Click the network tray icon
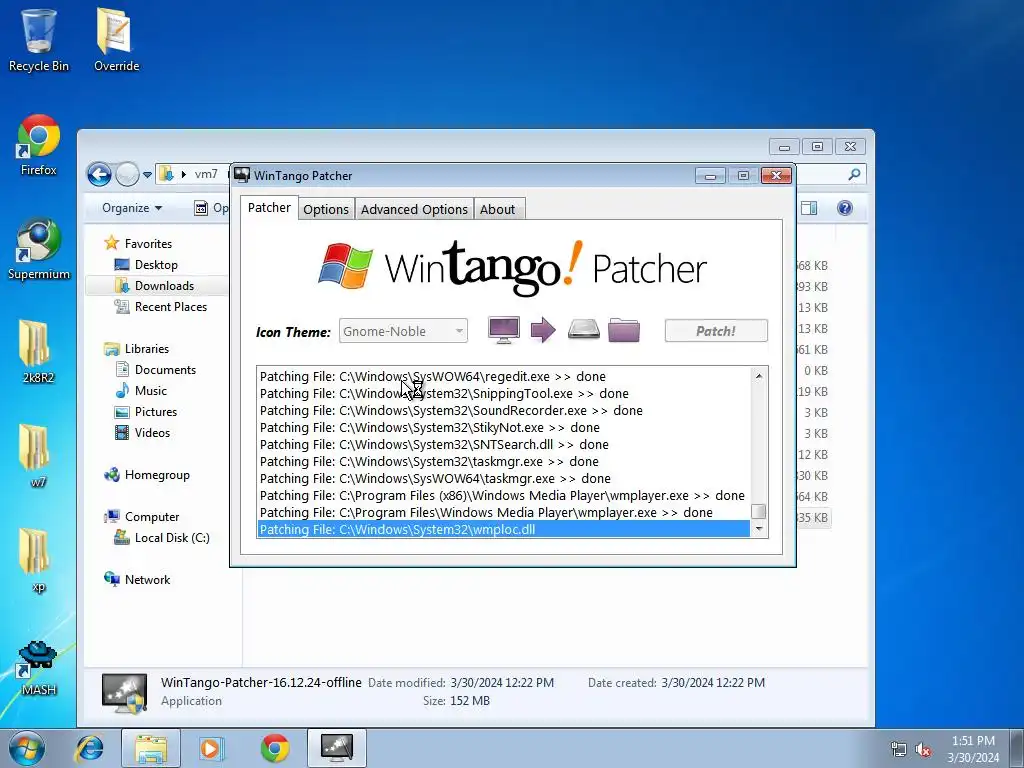The width and height of the screenshot is (1024, 768). pyautogui.click(x=899, y=749)
